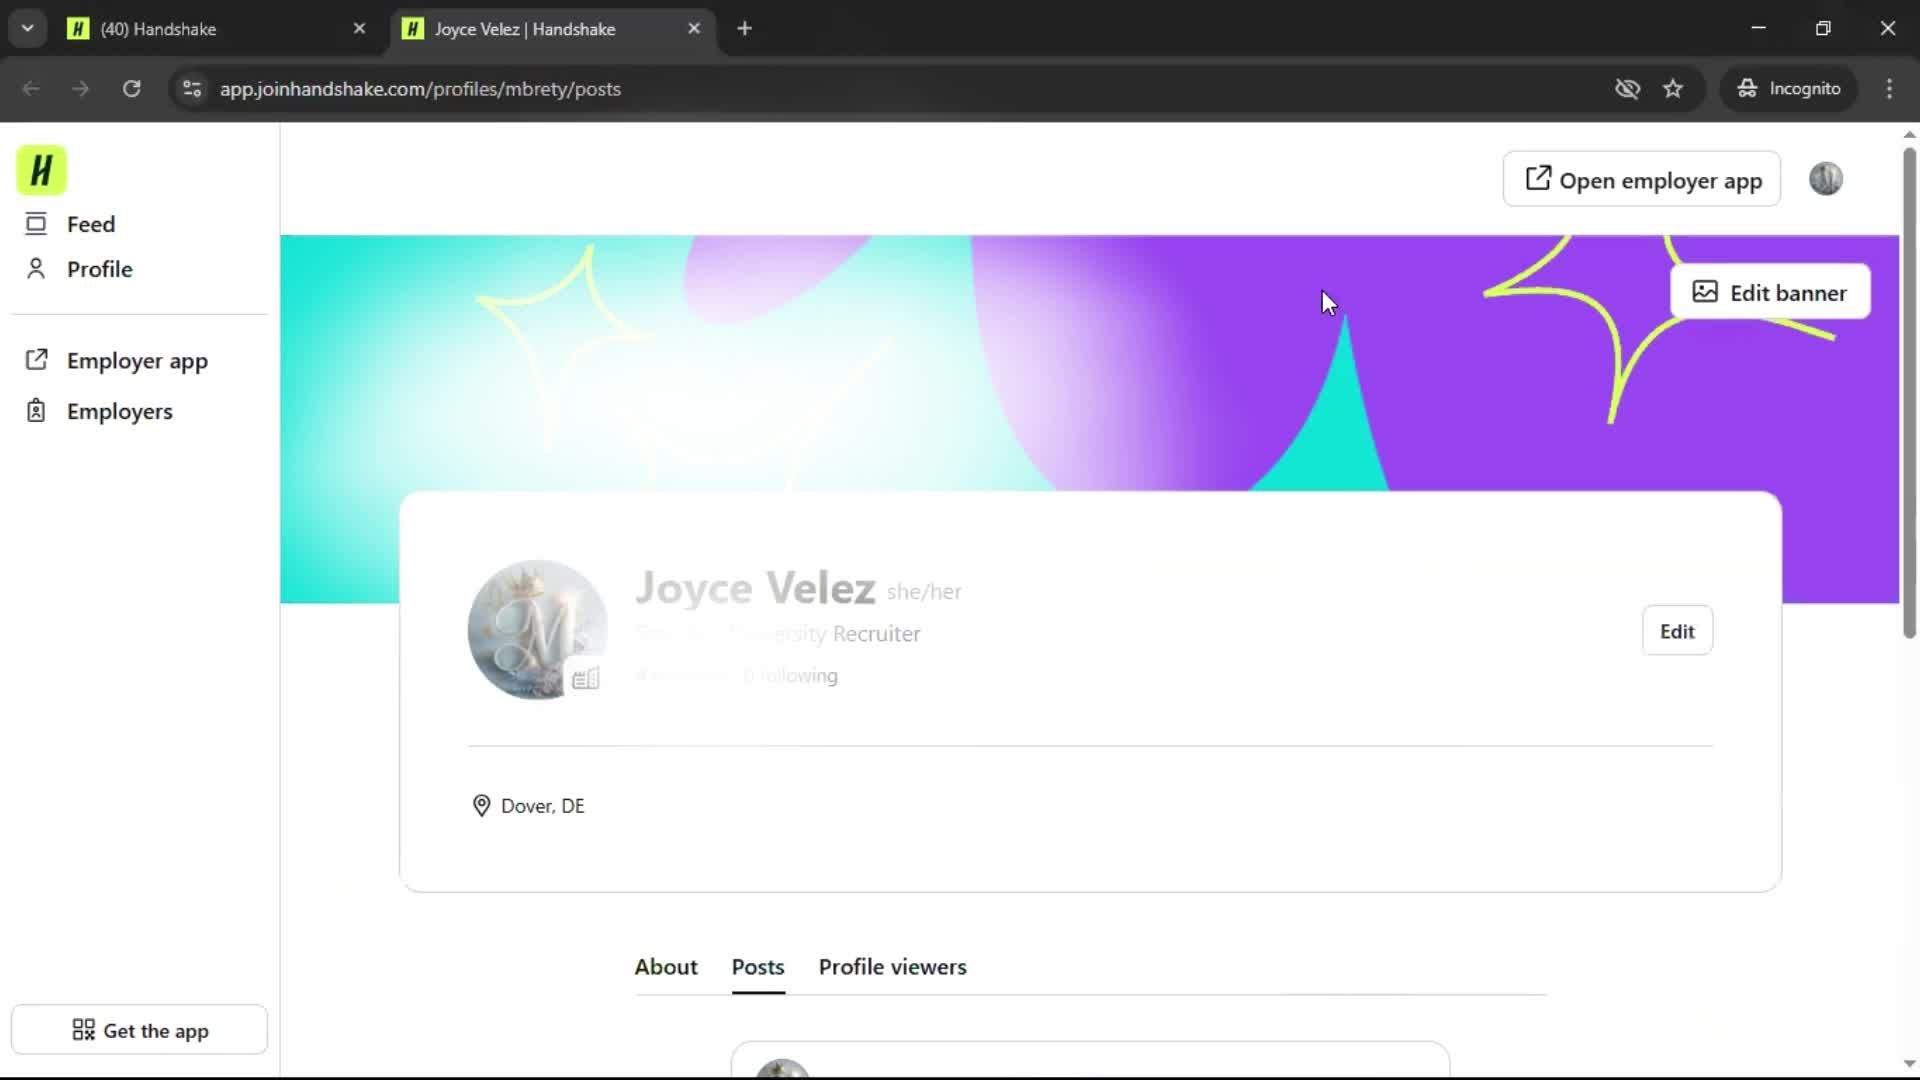
Task: Click the QR code icon in Get the app
Action: (x=84, y=1030)
